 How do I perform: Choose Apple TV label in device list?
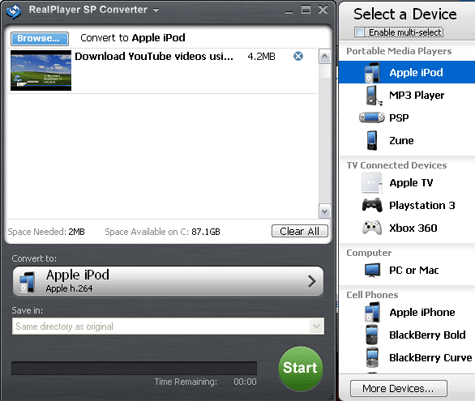411,183
